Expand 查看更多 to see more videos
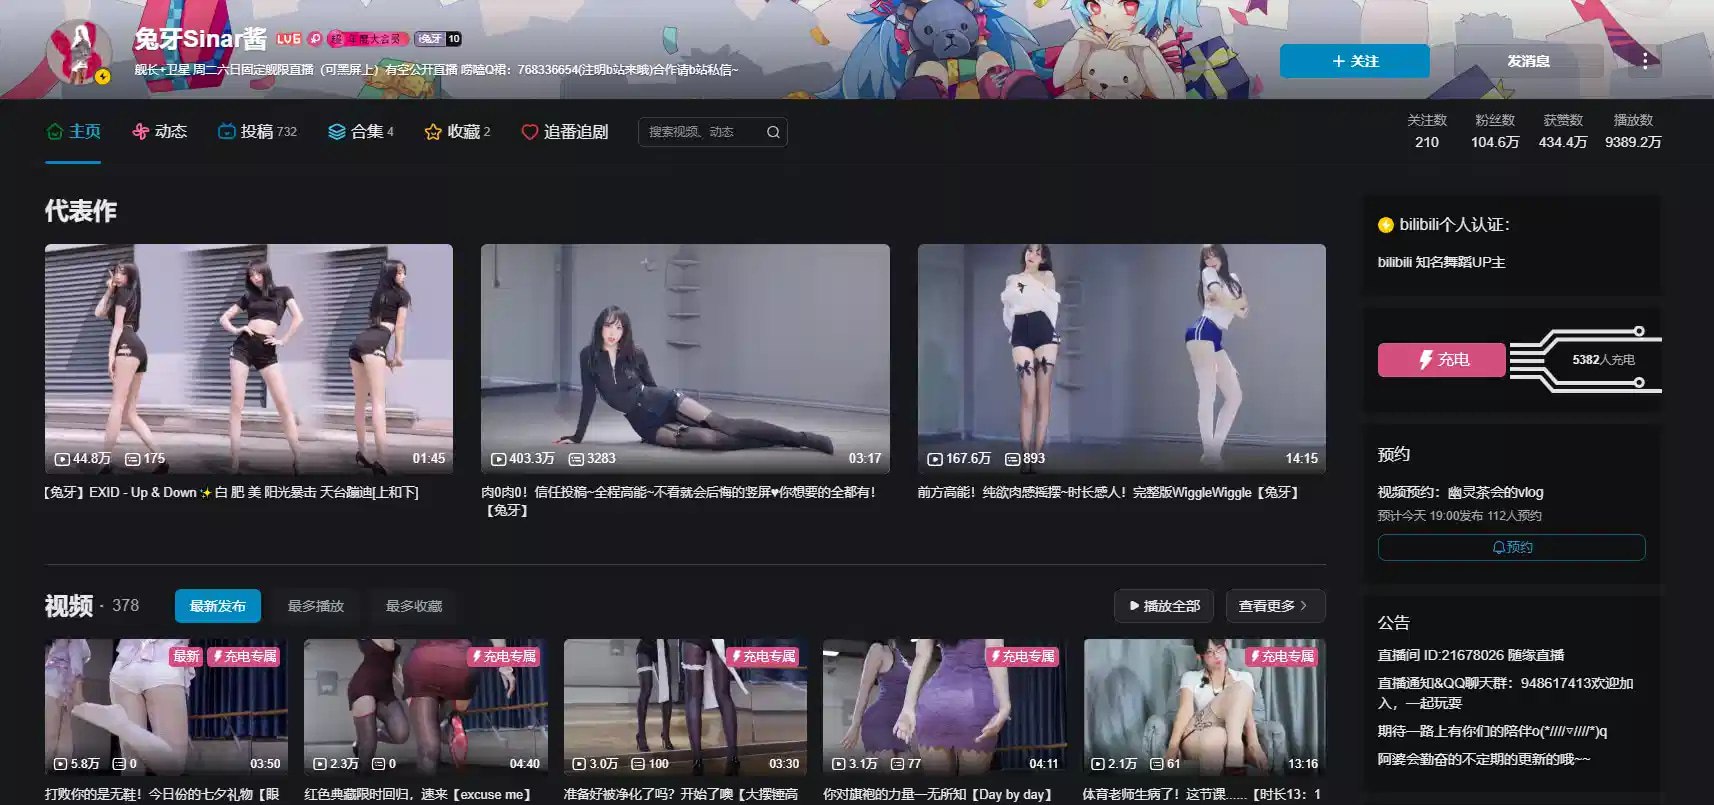Image resolution: width=1714 pixels, height=805 pixels. (1274, 606)
